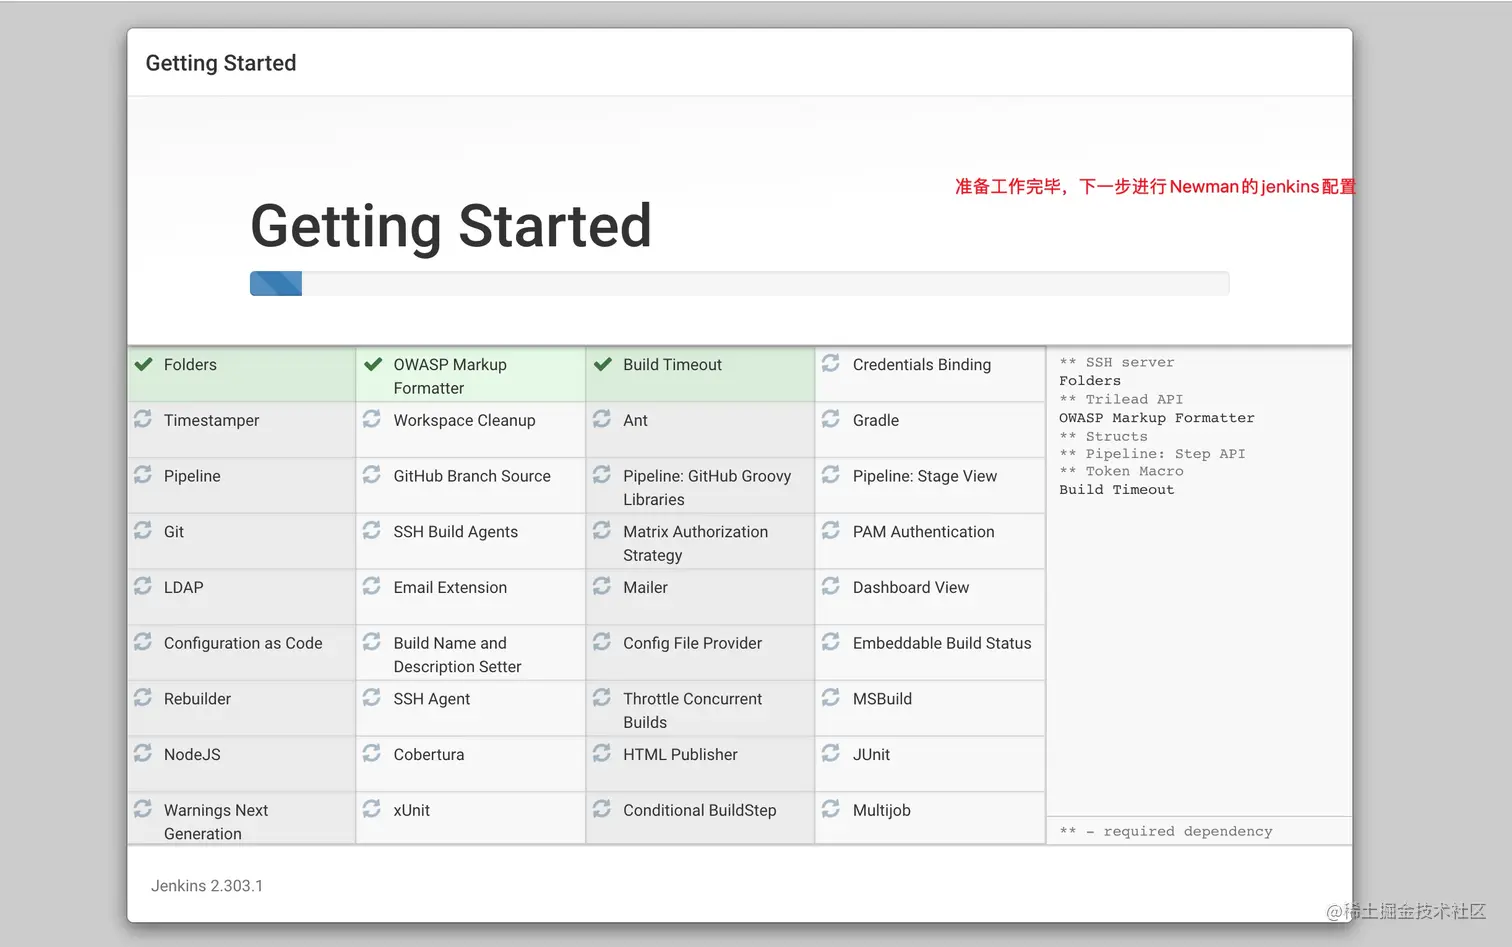Click "Build Timeout" entry in install log
The image size is (1512, 947).
click(x=1117, y=489)
